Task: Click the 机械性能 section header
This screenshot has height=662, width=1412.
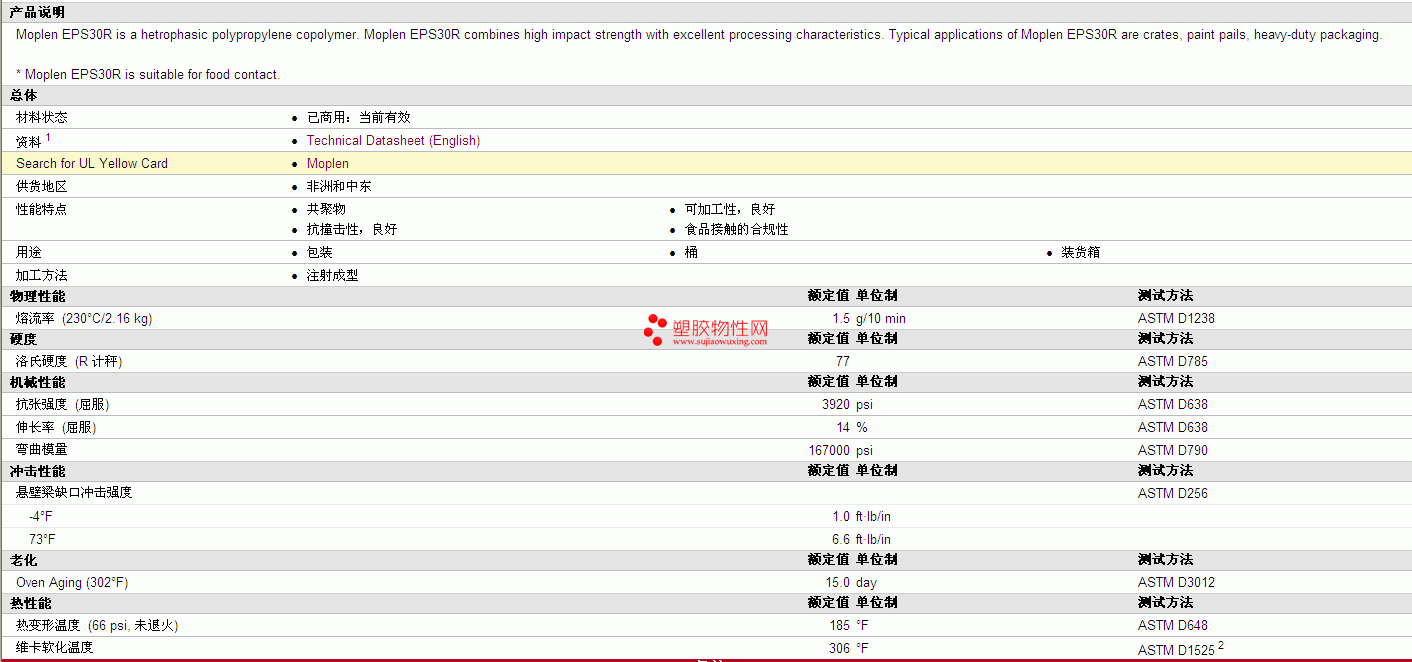Action: click(x=38, y=383)
